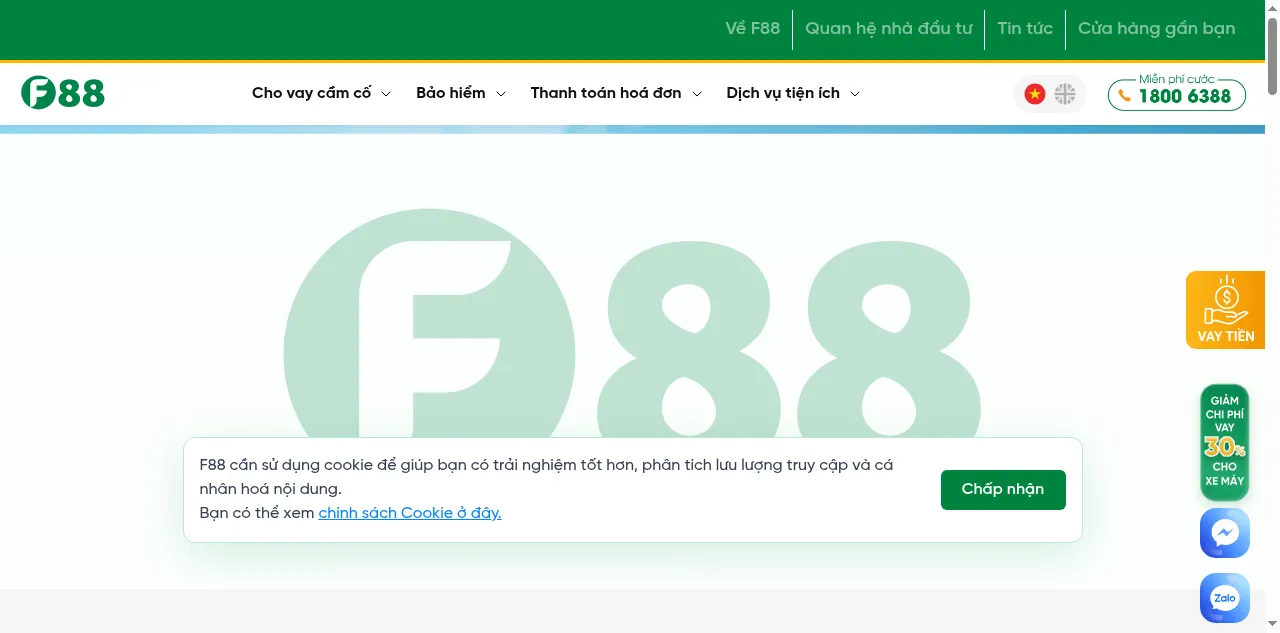
Task: Click the orange phone icon beside 1800 6388
Action: tap(1125, 96)
